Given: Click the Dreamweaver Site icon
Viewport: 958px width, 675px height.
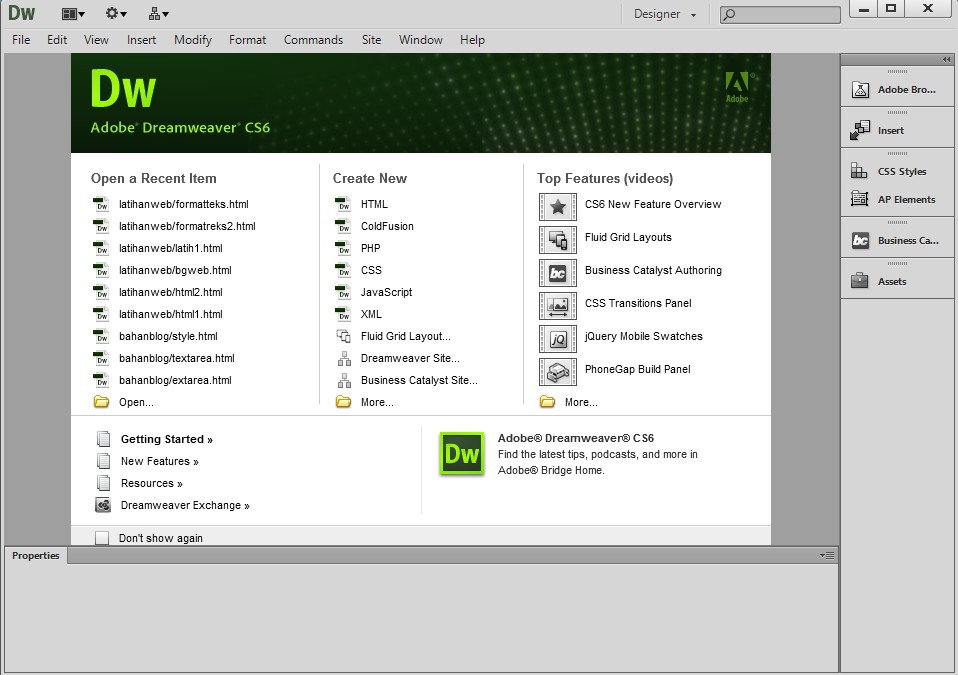Looking at the screenshot, I should pyautogui.click(x=344, y=358).
